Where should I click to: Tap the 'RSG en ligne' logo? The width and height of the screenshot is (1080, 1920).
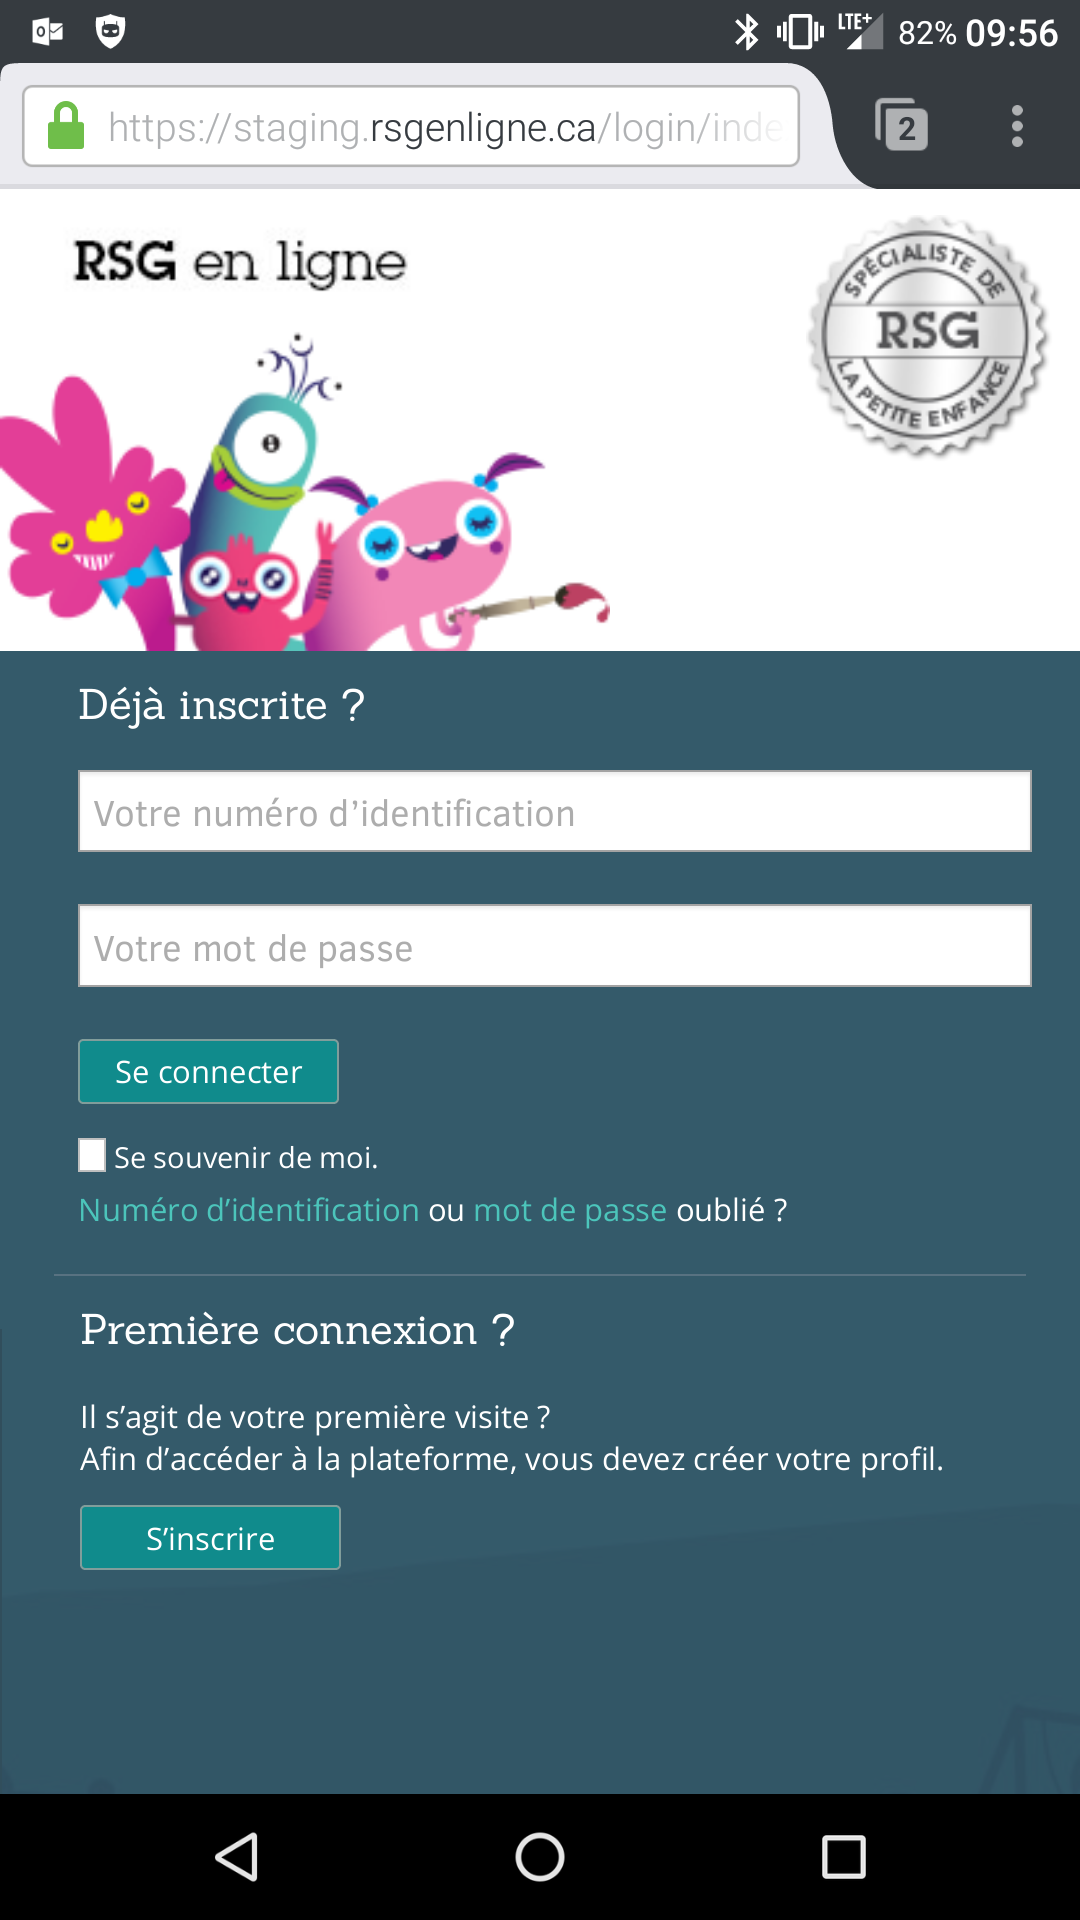pos(240,262)
